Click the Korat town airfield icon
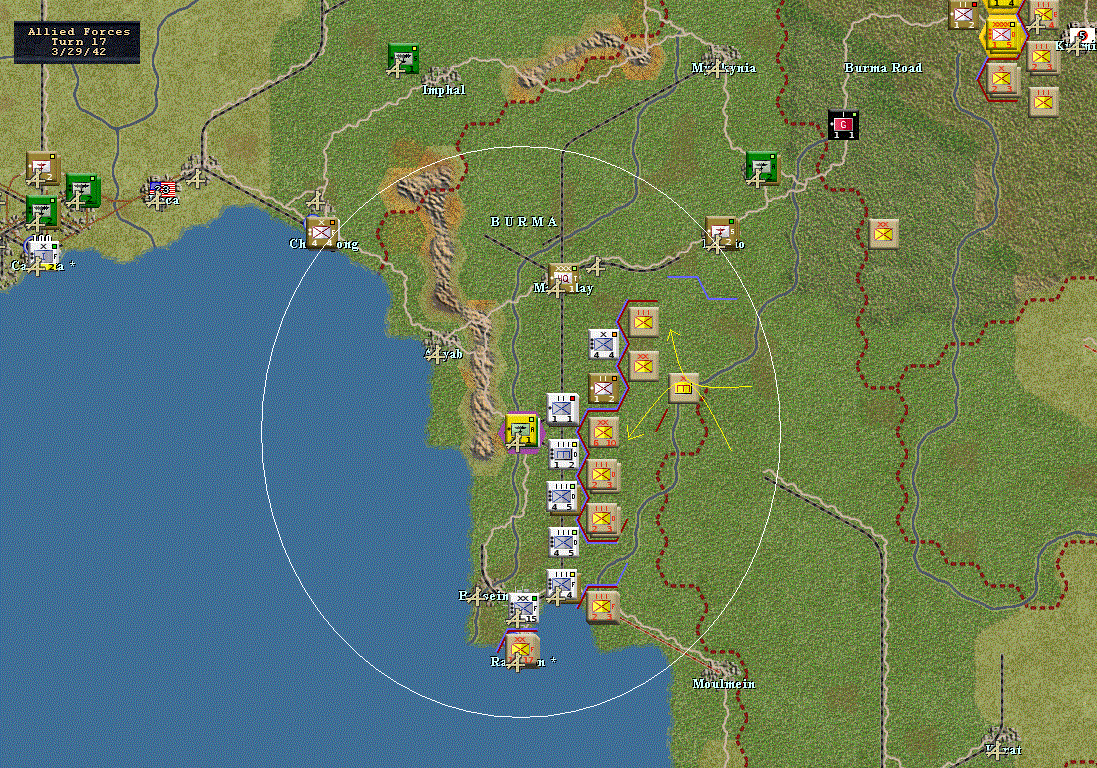Viewport: 1097px width, 768px height. [996, 751]
